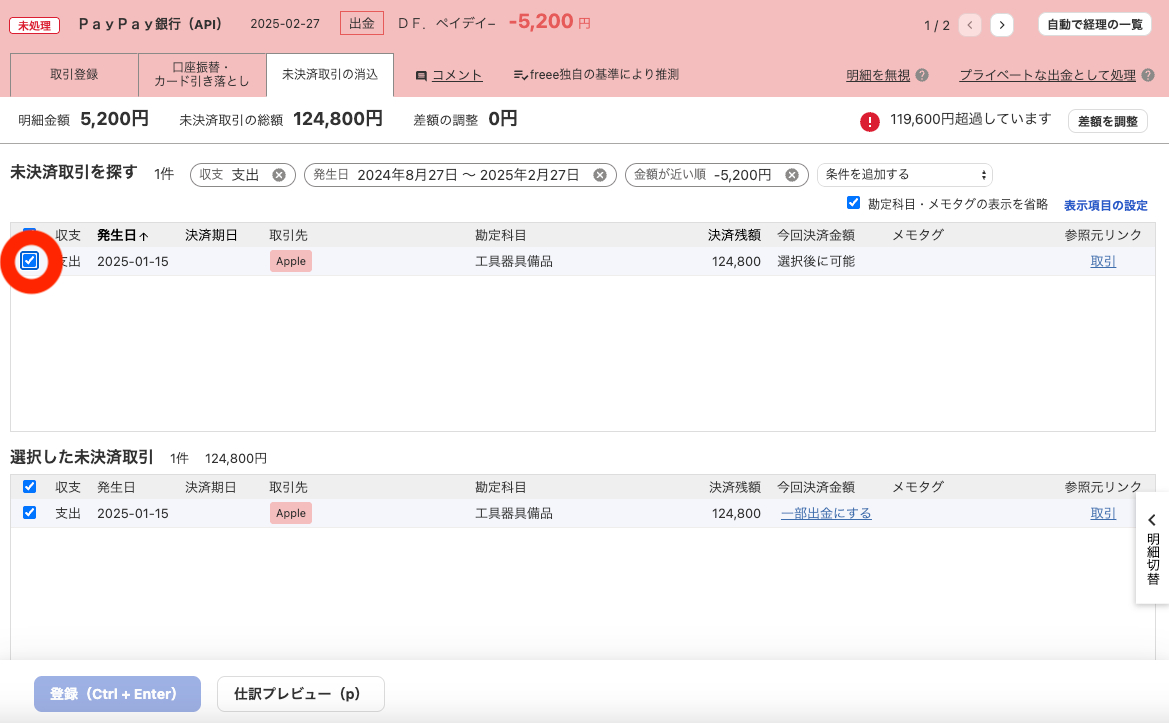
Task: Open the 条件を追加する dropdown
Action: click(x=905, y=174)
